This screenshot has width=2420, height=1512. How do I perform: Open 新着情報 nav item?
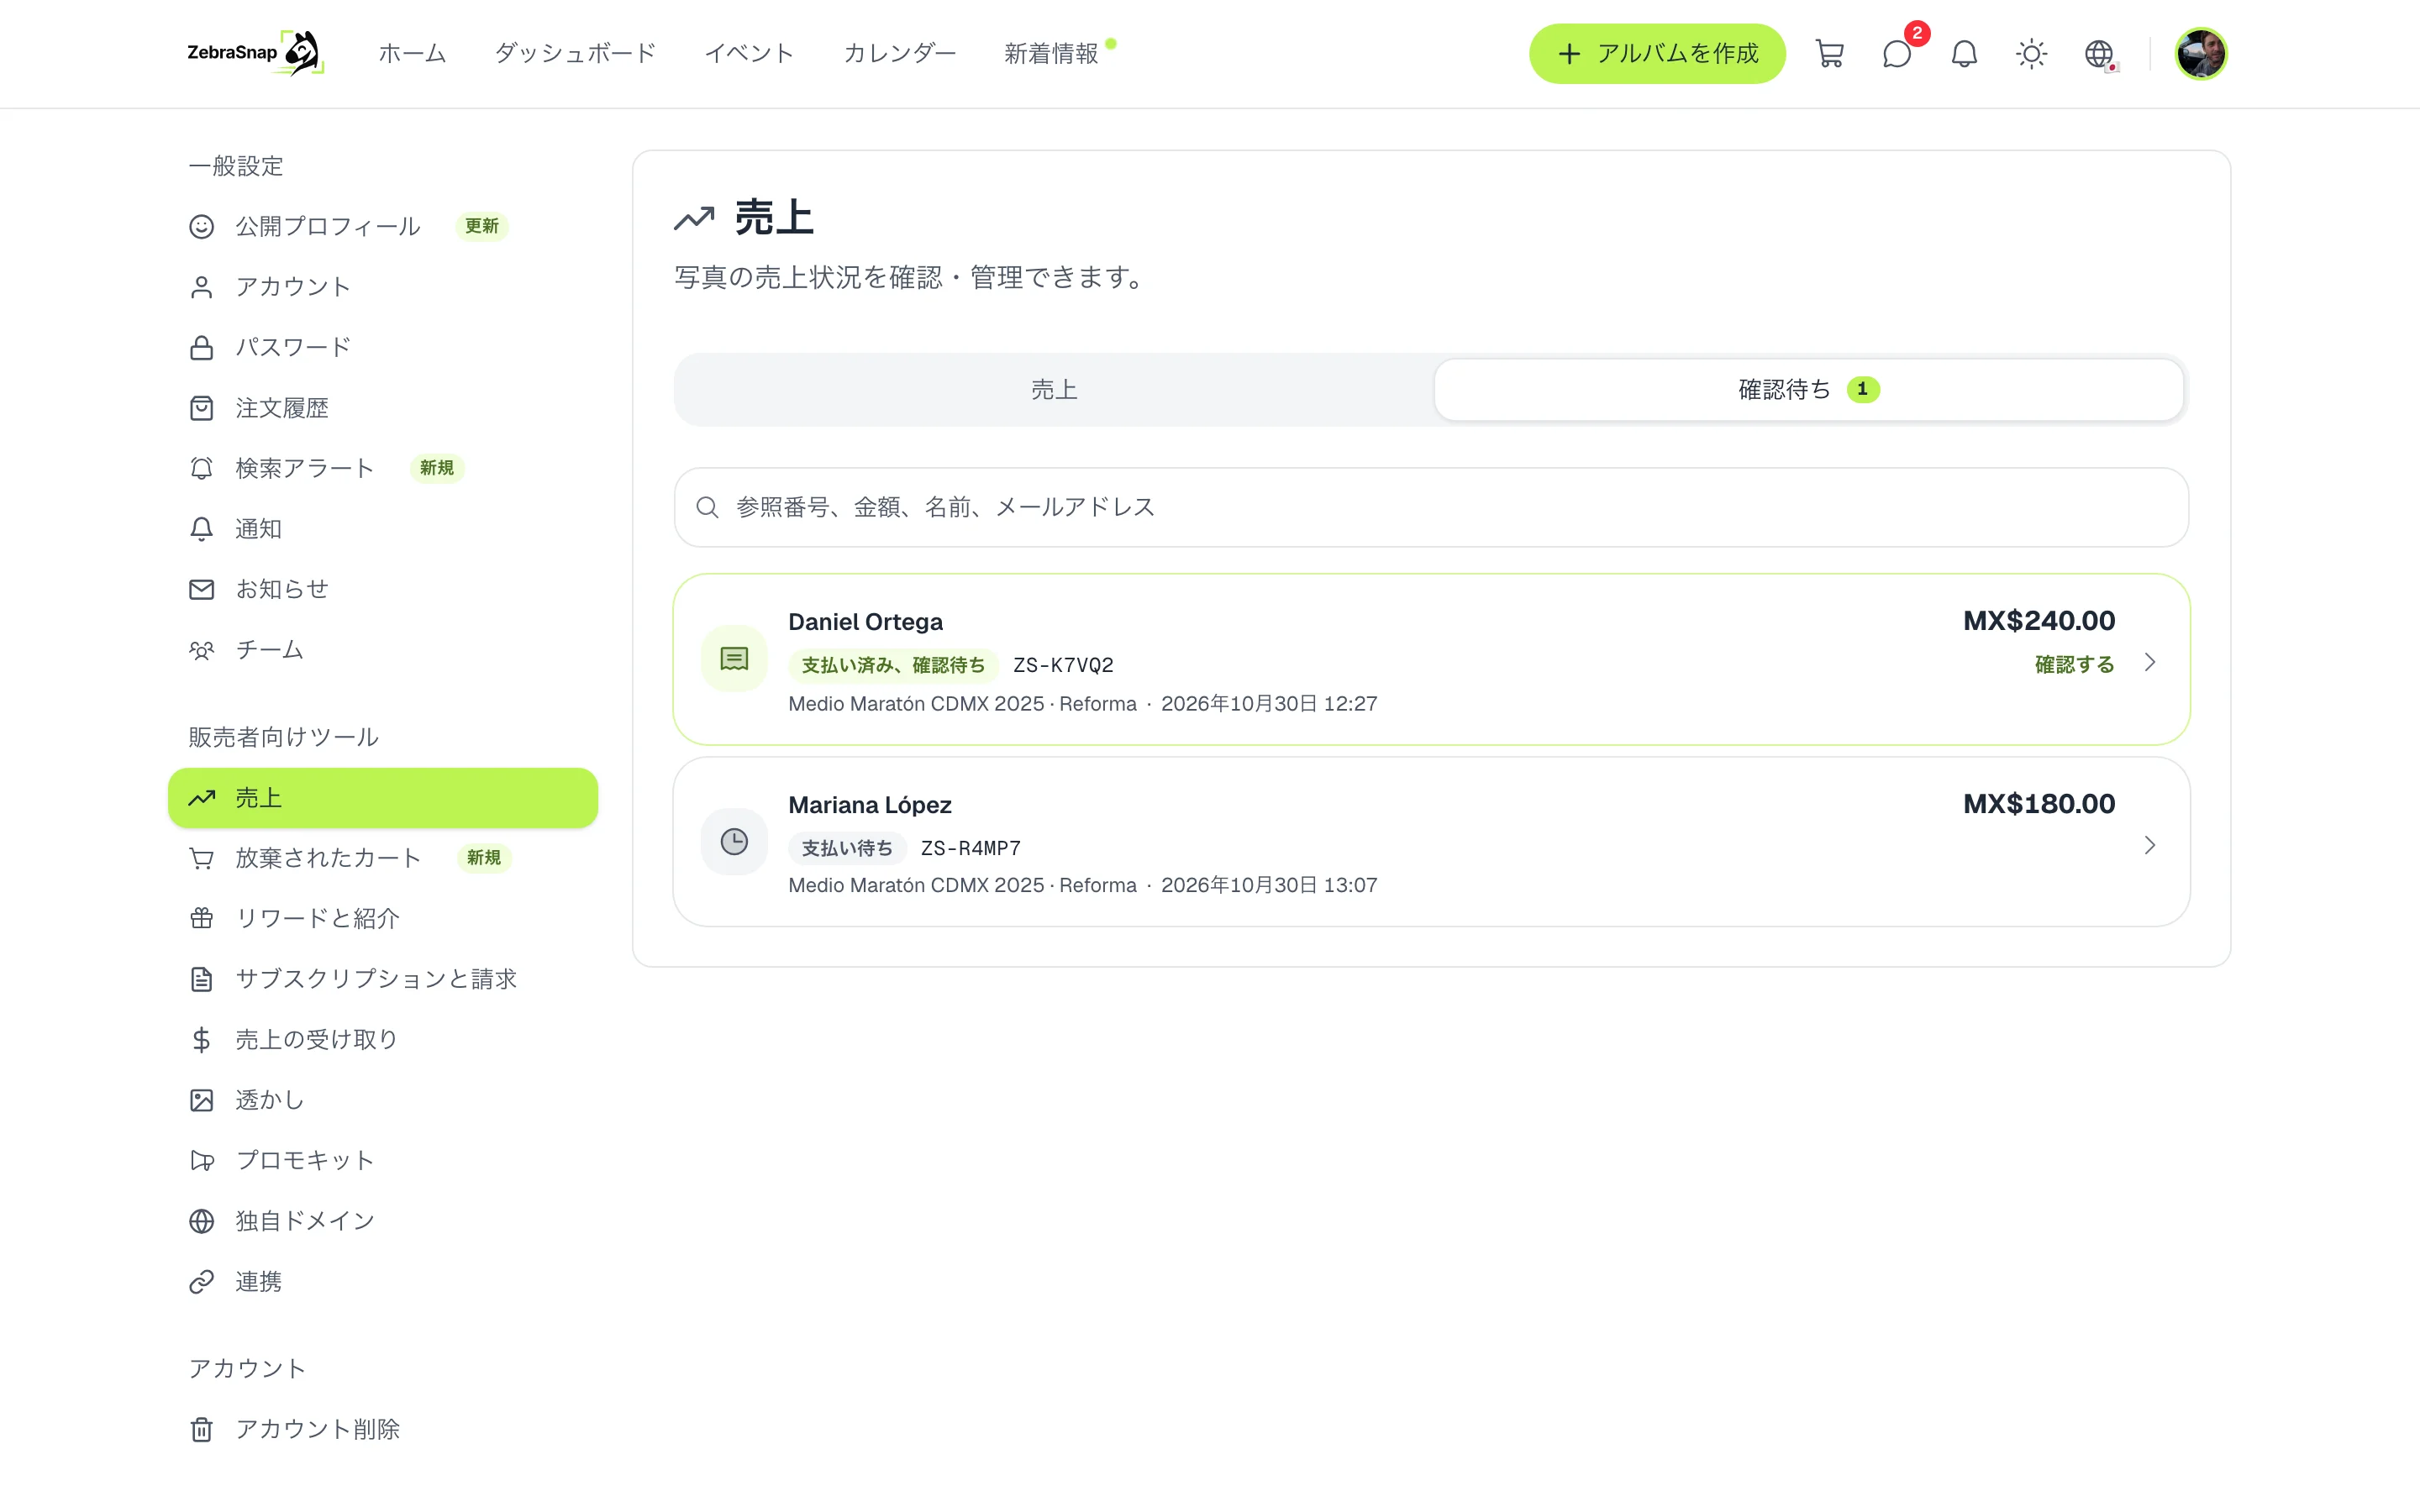[x=1051, y=54]
